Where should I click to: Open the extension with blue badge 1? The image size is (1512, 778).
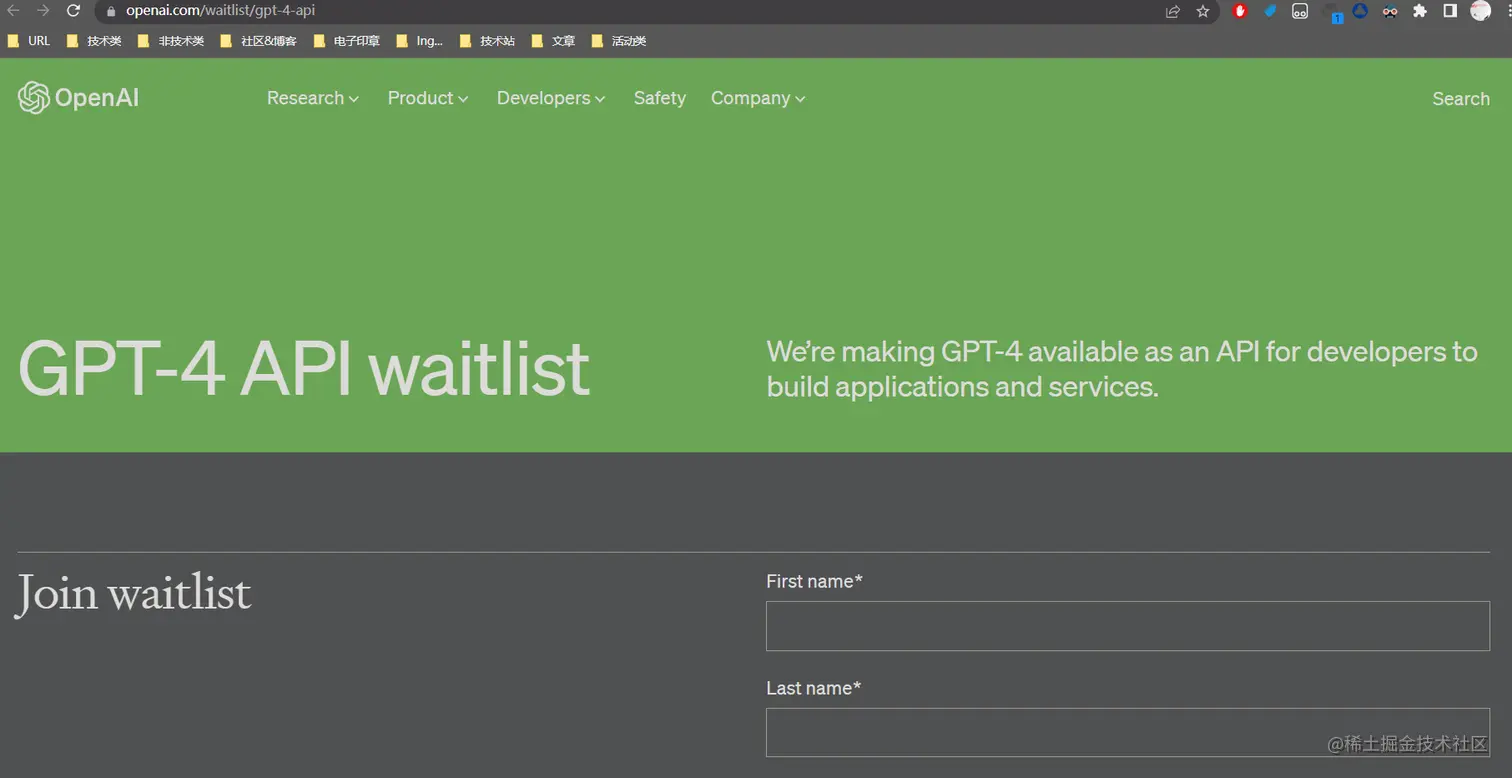point(1332,12)
